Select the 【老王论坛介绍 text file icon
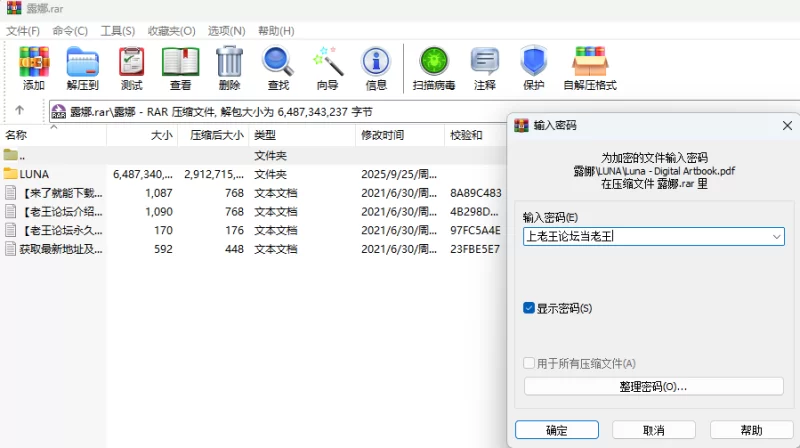The height and width of the screenshot is (448, 800). tap(10, 211)
